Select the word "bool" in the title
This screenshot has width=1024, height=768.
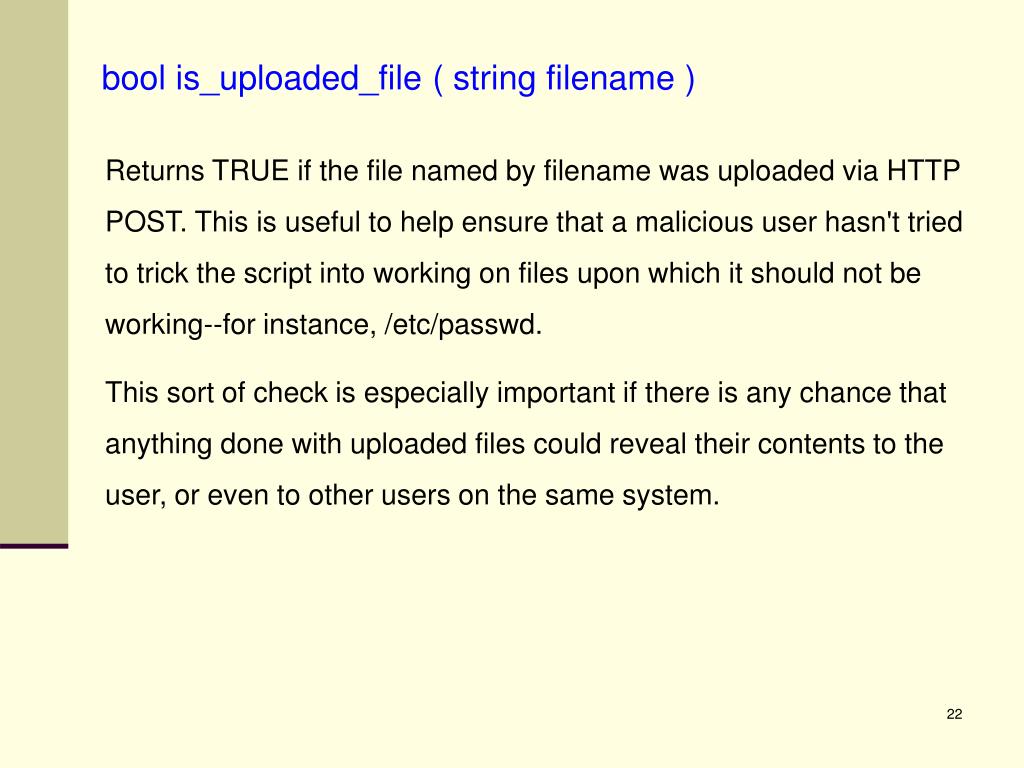133,78
